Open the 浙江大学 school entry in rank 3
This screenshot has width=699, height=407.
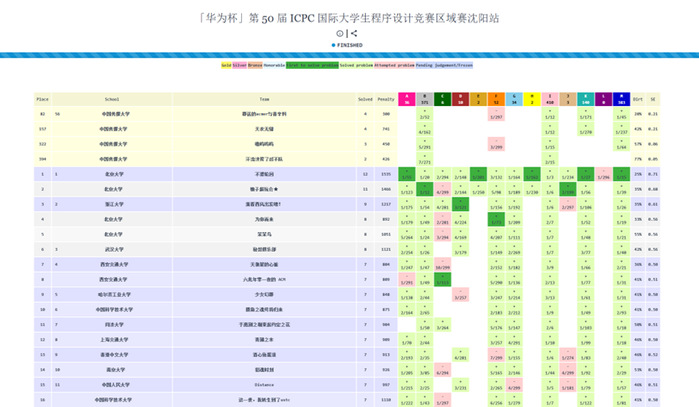point(111,203)
